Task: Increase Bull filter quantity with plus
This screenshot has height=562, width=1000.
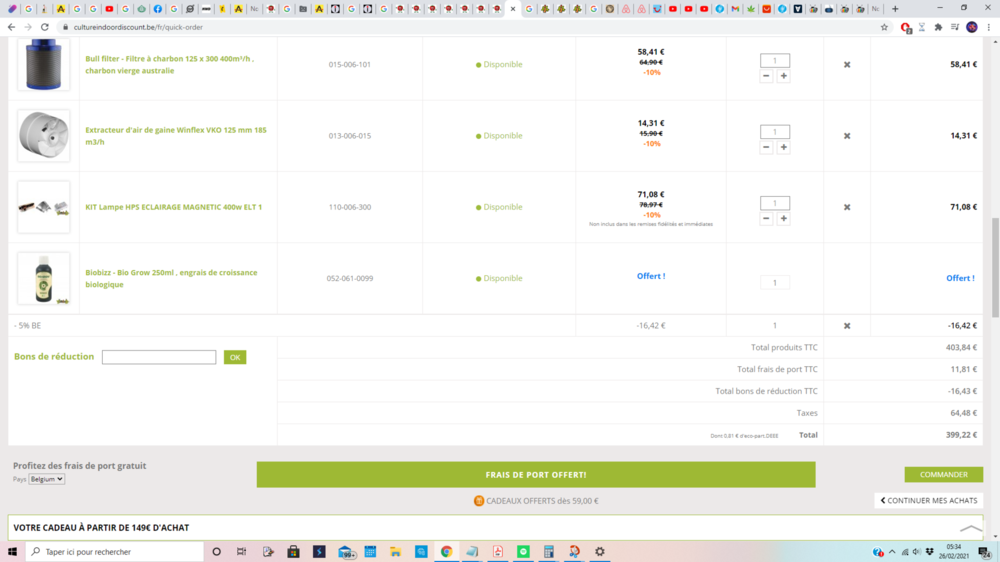Action: coord(784,76)
